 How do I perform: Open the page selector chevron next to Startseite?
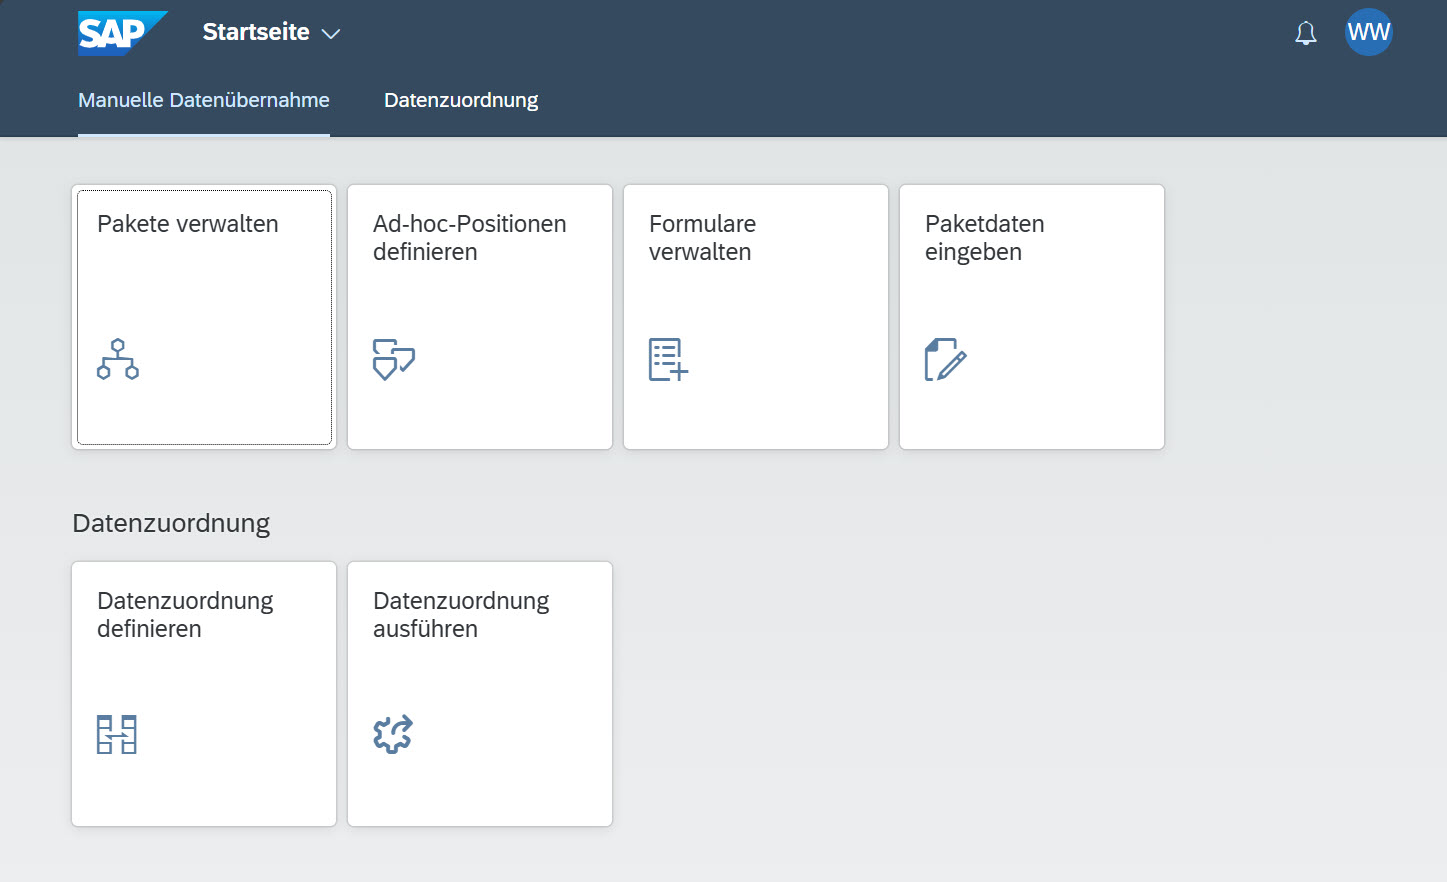(331, 33)
